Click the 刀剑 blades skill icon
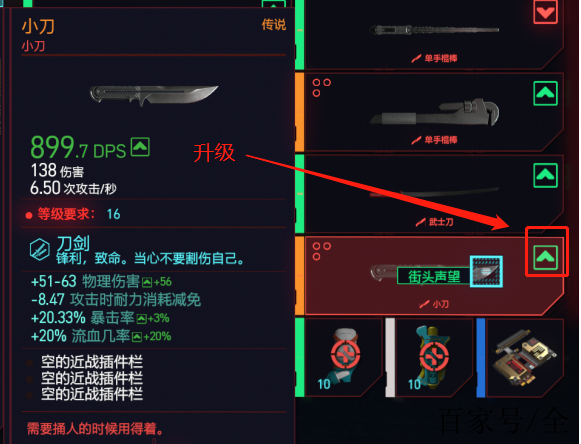 coord(40,249)
